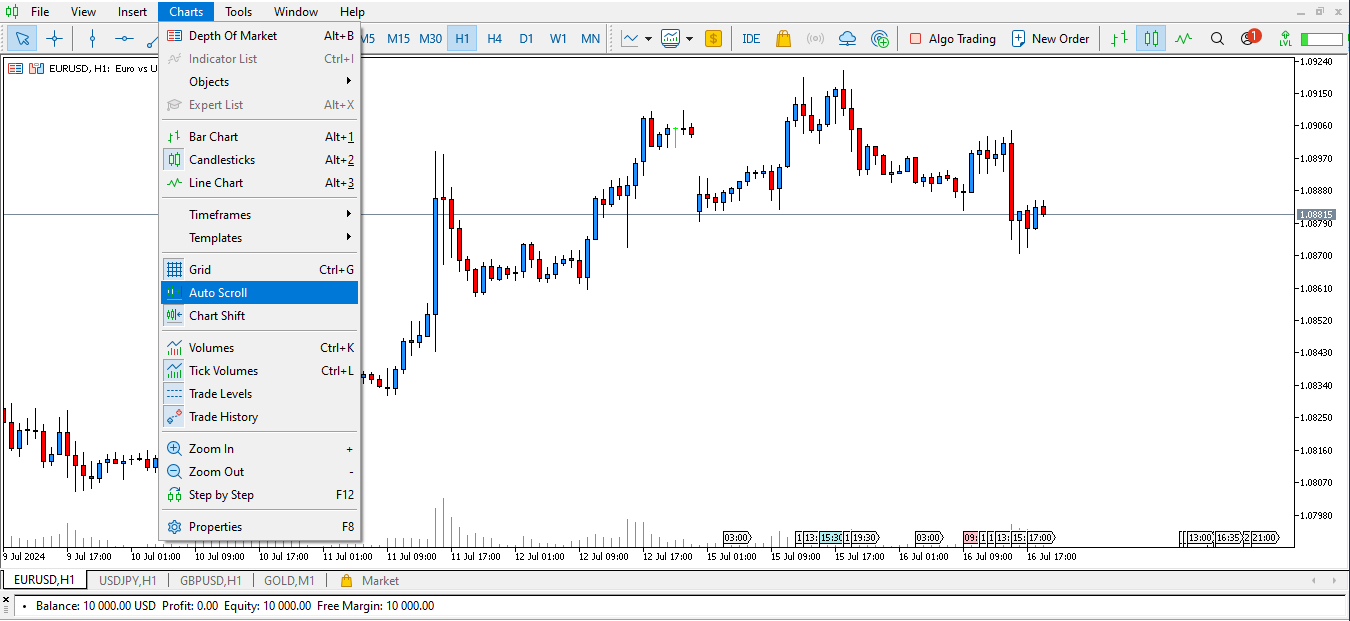Switch to the GOLD,M1 chart tab
Viewport: 1350px width, 621px height.
tap(289, 580)
